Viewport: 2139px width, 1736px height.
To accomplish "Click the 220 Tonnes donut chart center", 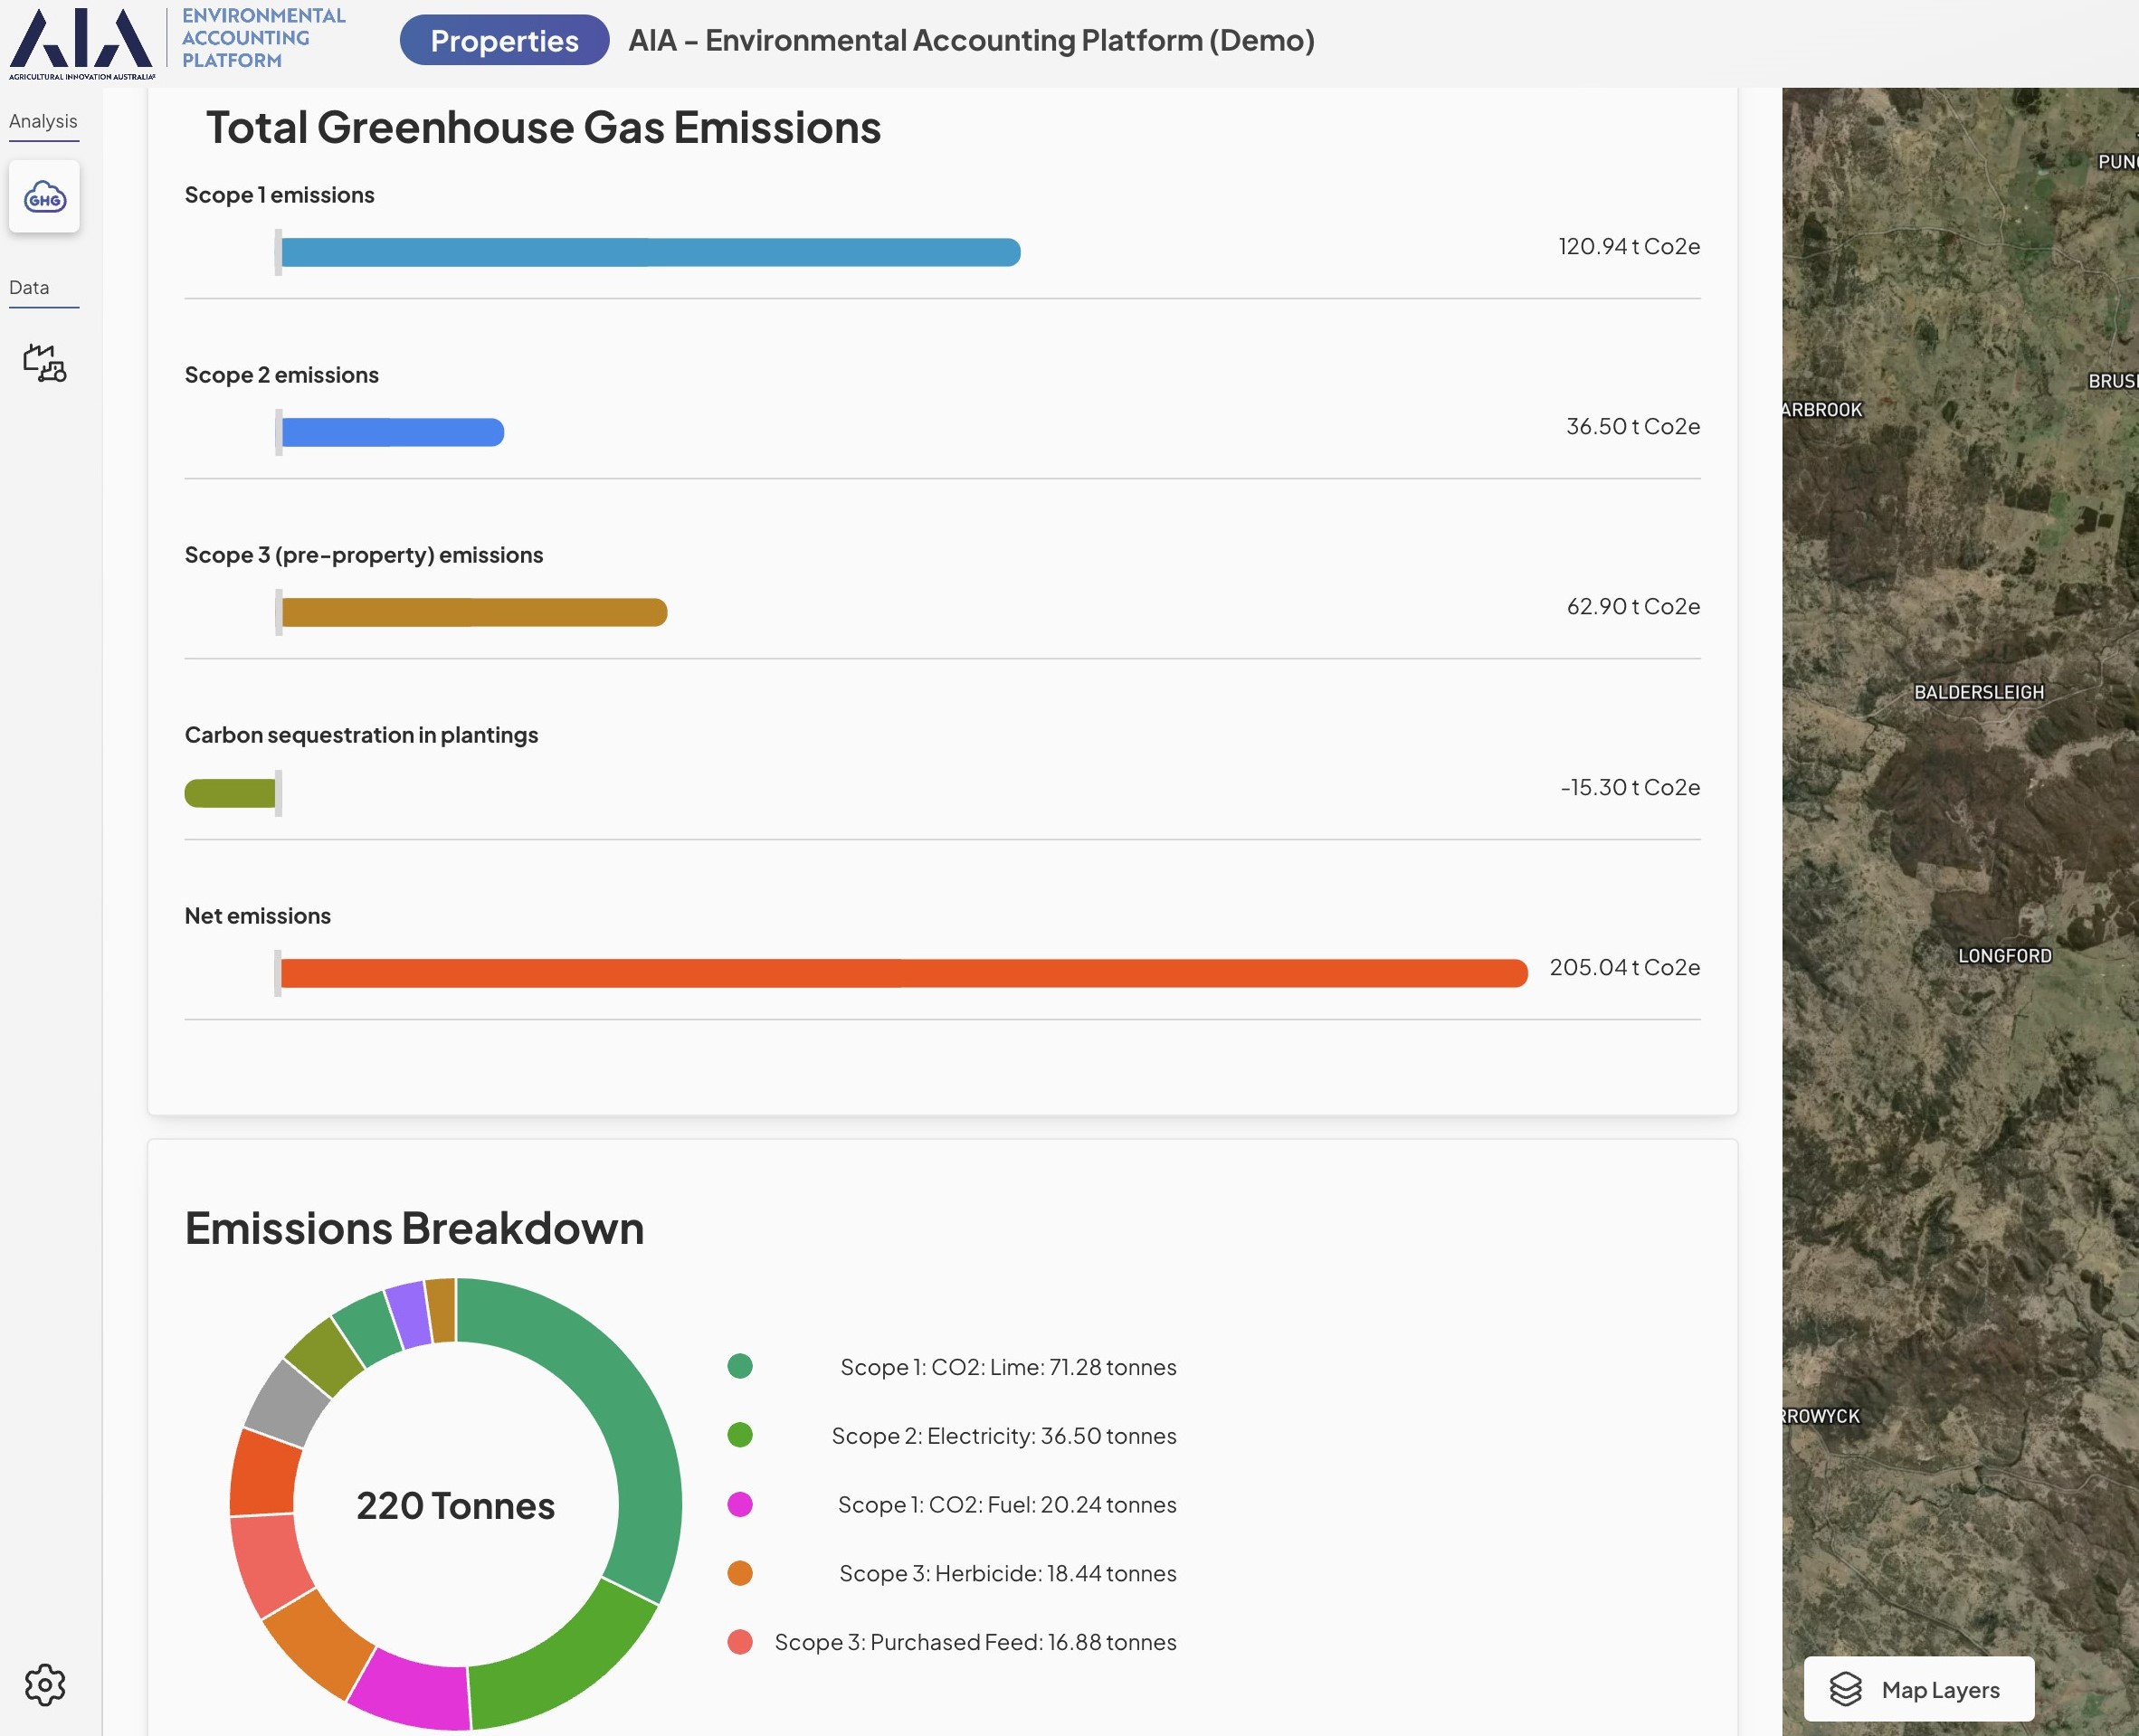I will pos(455,1505).
